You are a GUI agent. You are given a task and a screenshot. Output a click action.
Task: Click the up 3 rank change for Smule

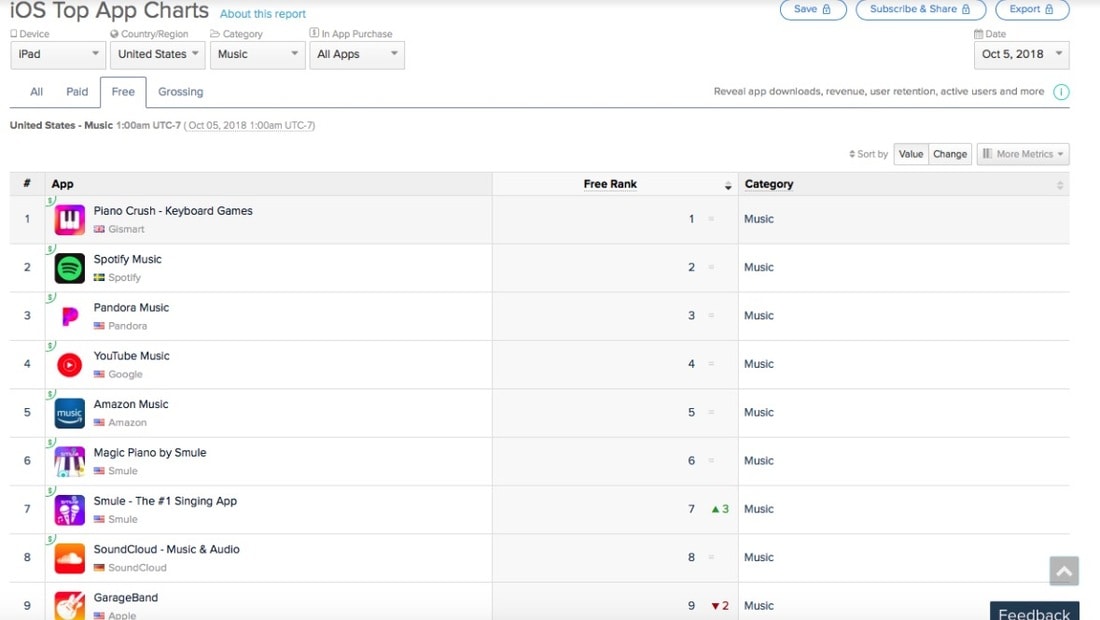coord(720,509)
